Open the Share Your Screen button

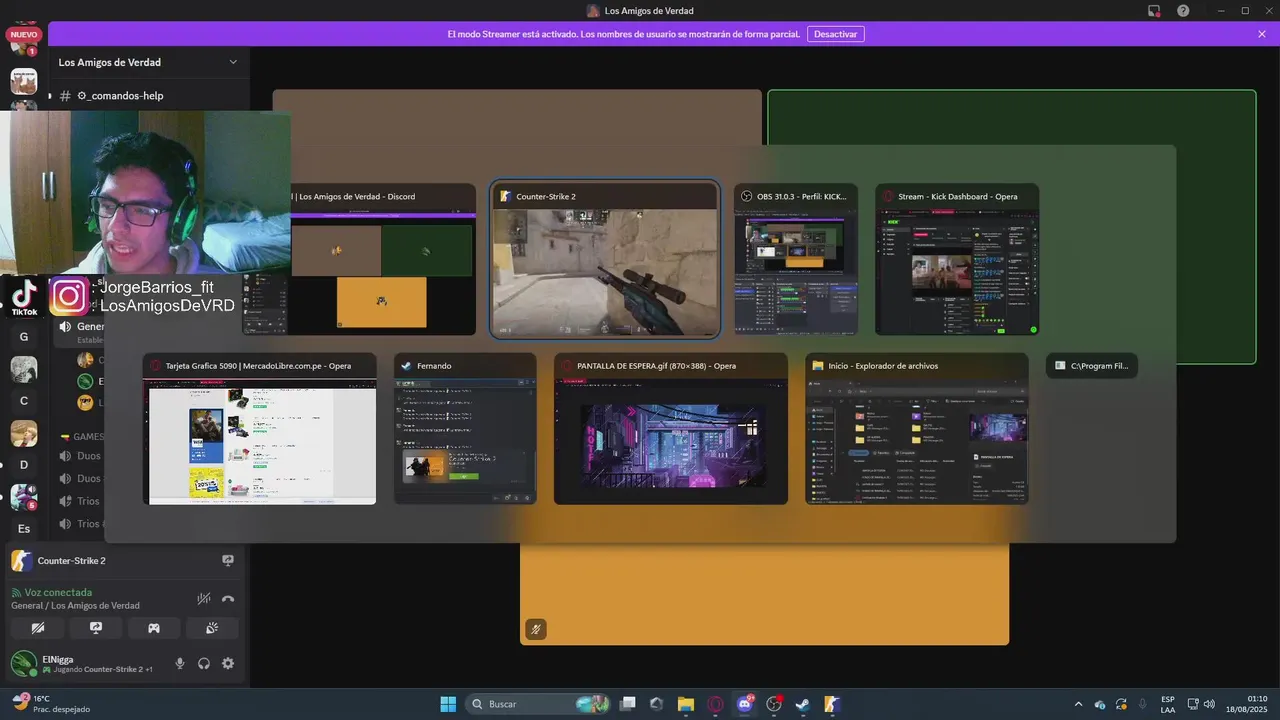96,628
